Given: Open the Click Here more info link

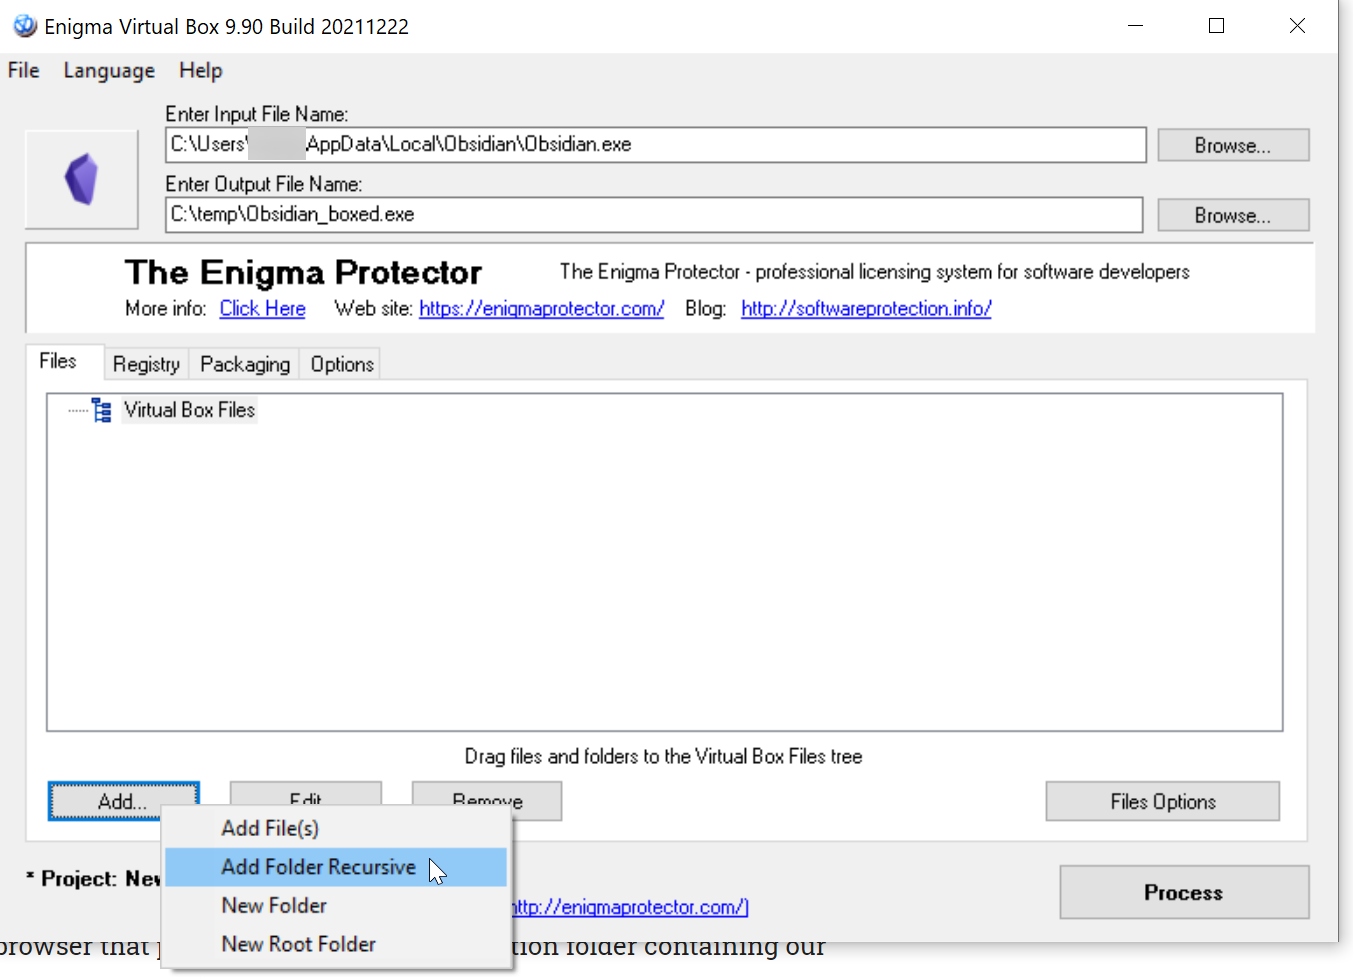Looking at the screenshot, I should tap(263, 309).
